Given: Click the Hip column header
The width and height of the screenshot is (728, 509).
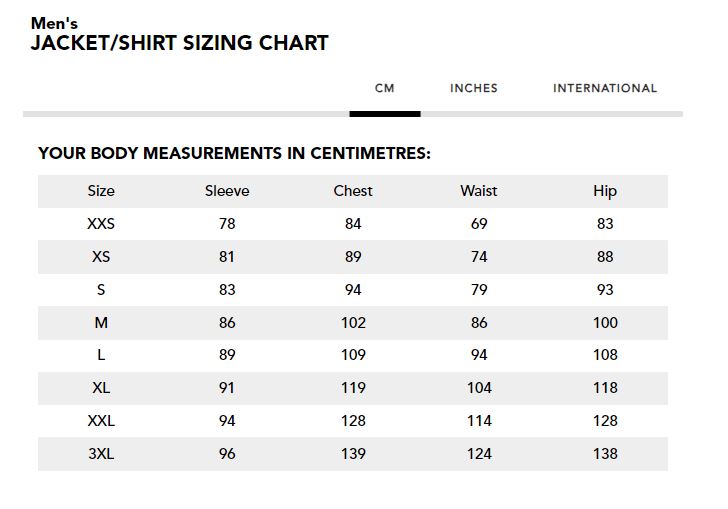Looking at the screenshot, I should tap(605, 191).
